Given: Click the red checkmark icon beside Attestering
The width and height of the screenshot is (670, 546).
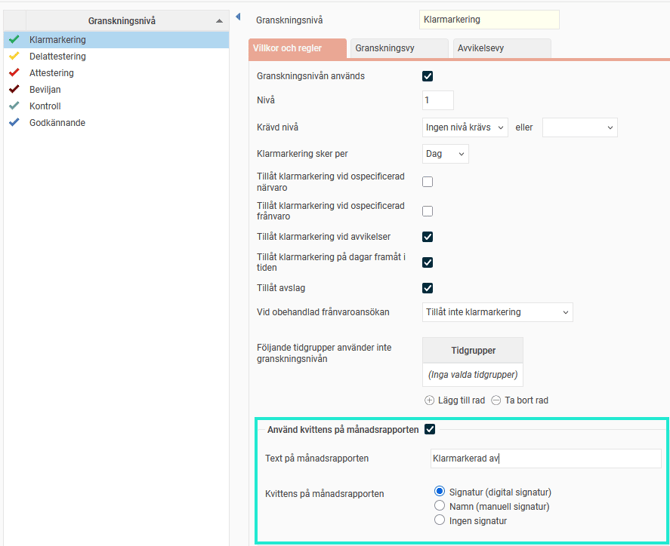Looking at the screenshot, I should click(13, 73).
